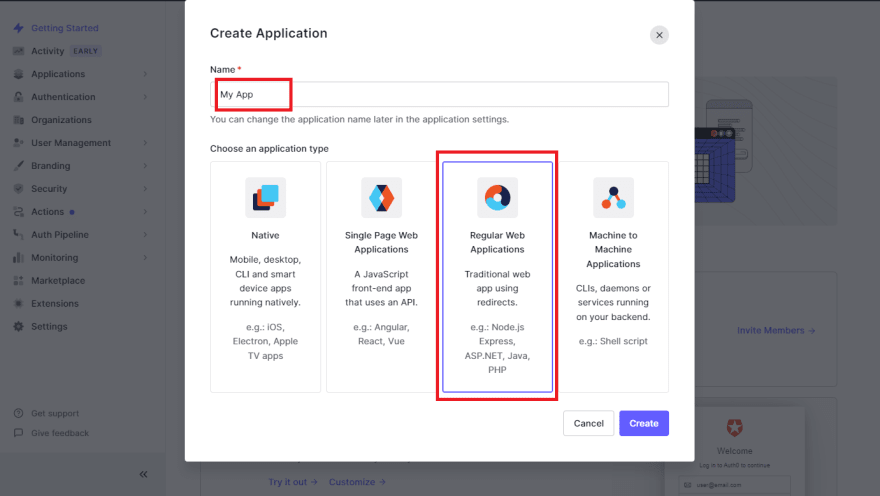Expand the User Management section
This screenshot has height=496, width=880.
[x=145, y=143]
